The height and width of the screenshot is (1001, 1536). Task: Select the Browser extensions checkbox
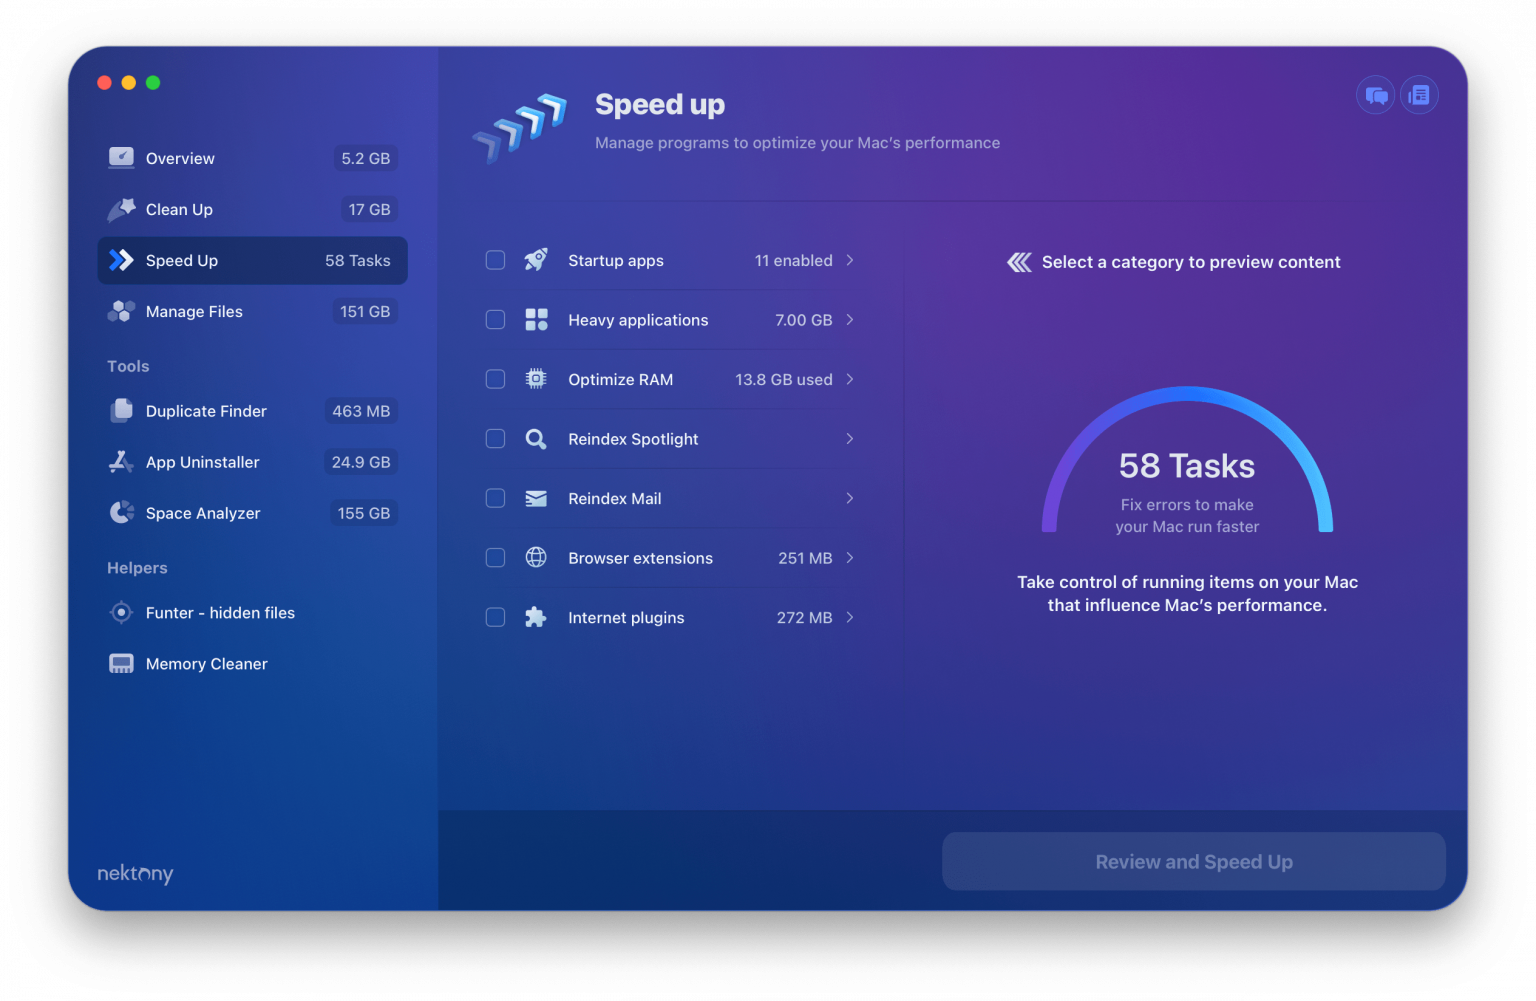click(x=495, y=558)
